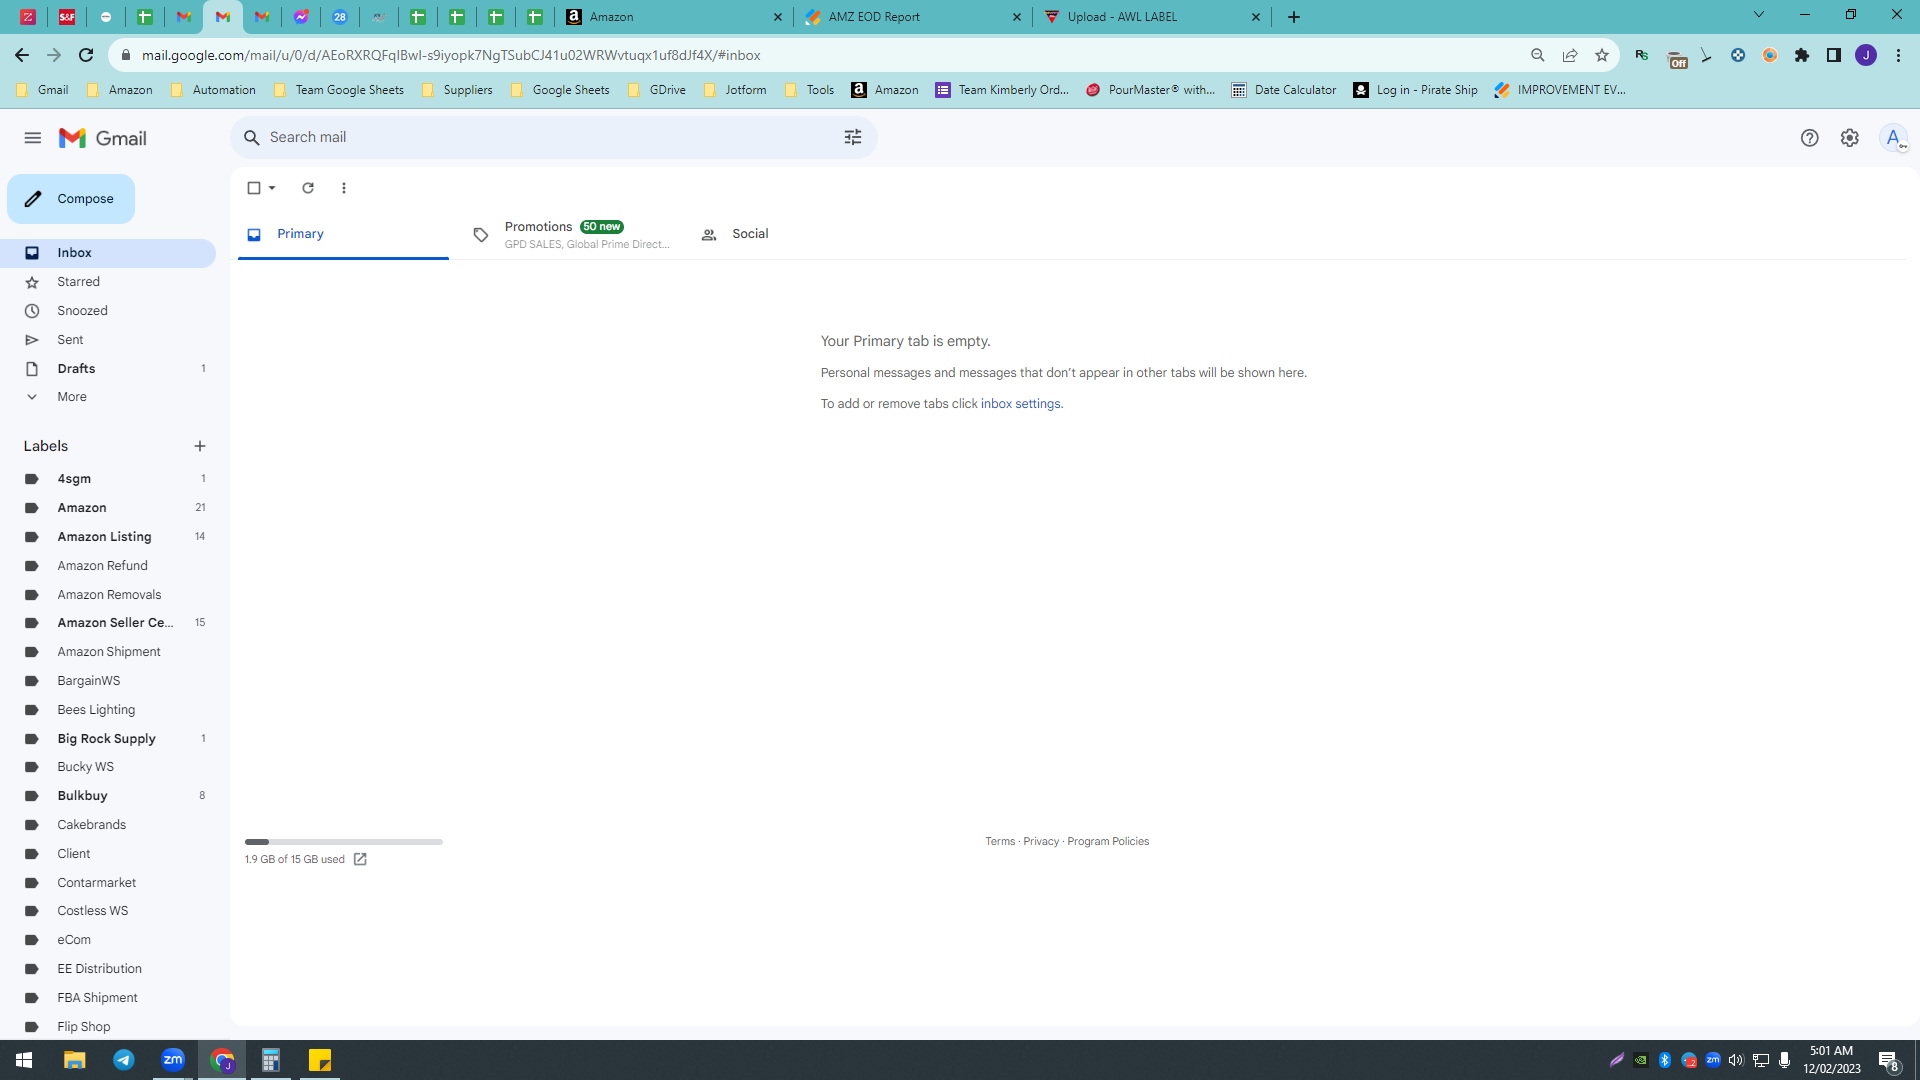This screenshot has width=1920, height=1080.
Task: Open Telegram from the taskbar
Action: [124, 1060]
